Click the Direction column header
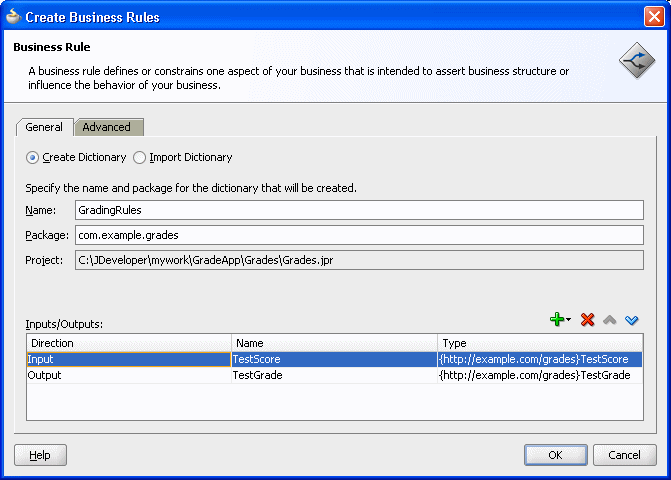The height and width of the screenshot is (480, 671). 129,343
